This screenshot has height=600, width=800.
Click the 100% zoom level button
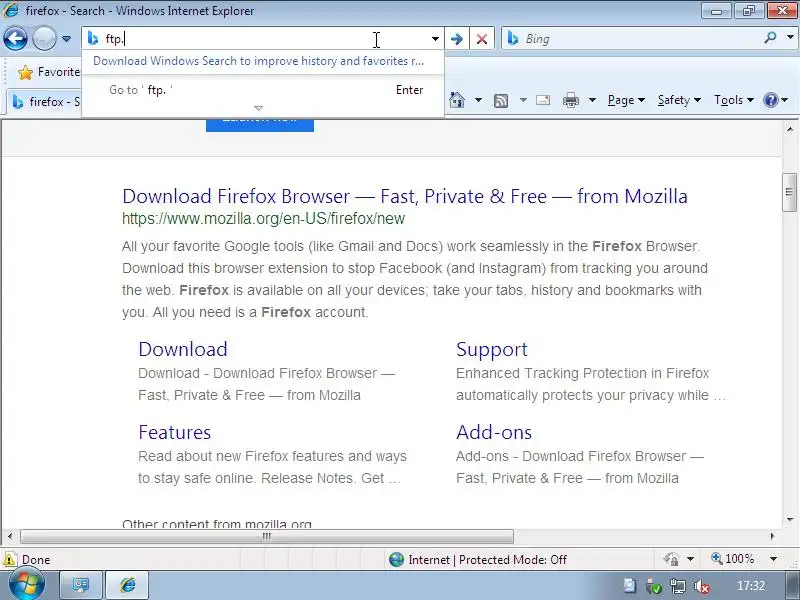click(733, 559)
